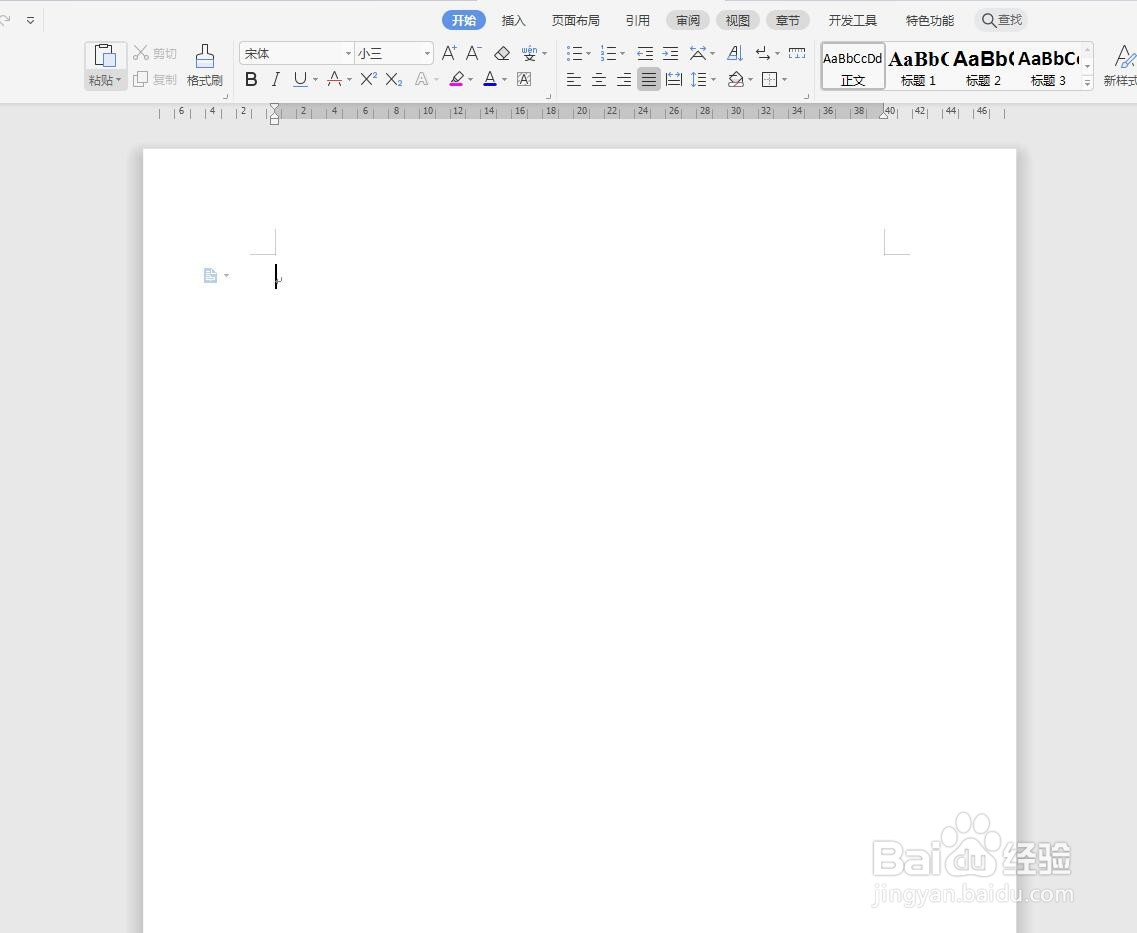Screen dimensions: 1137x933
Task: Open the 审阅 tab
Action: tap(687, 20)
